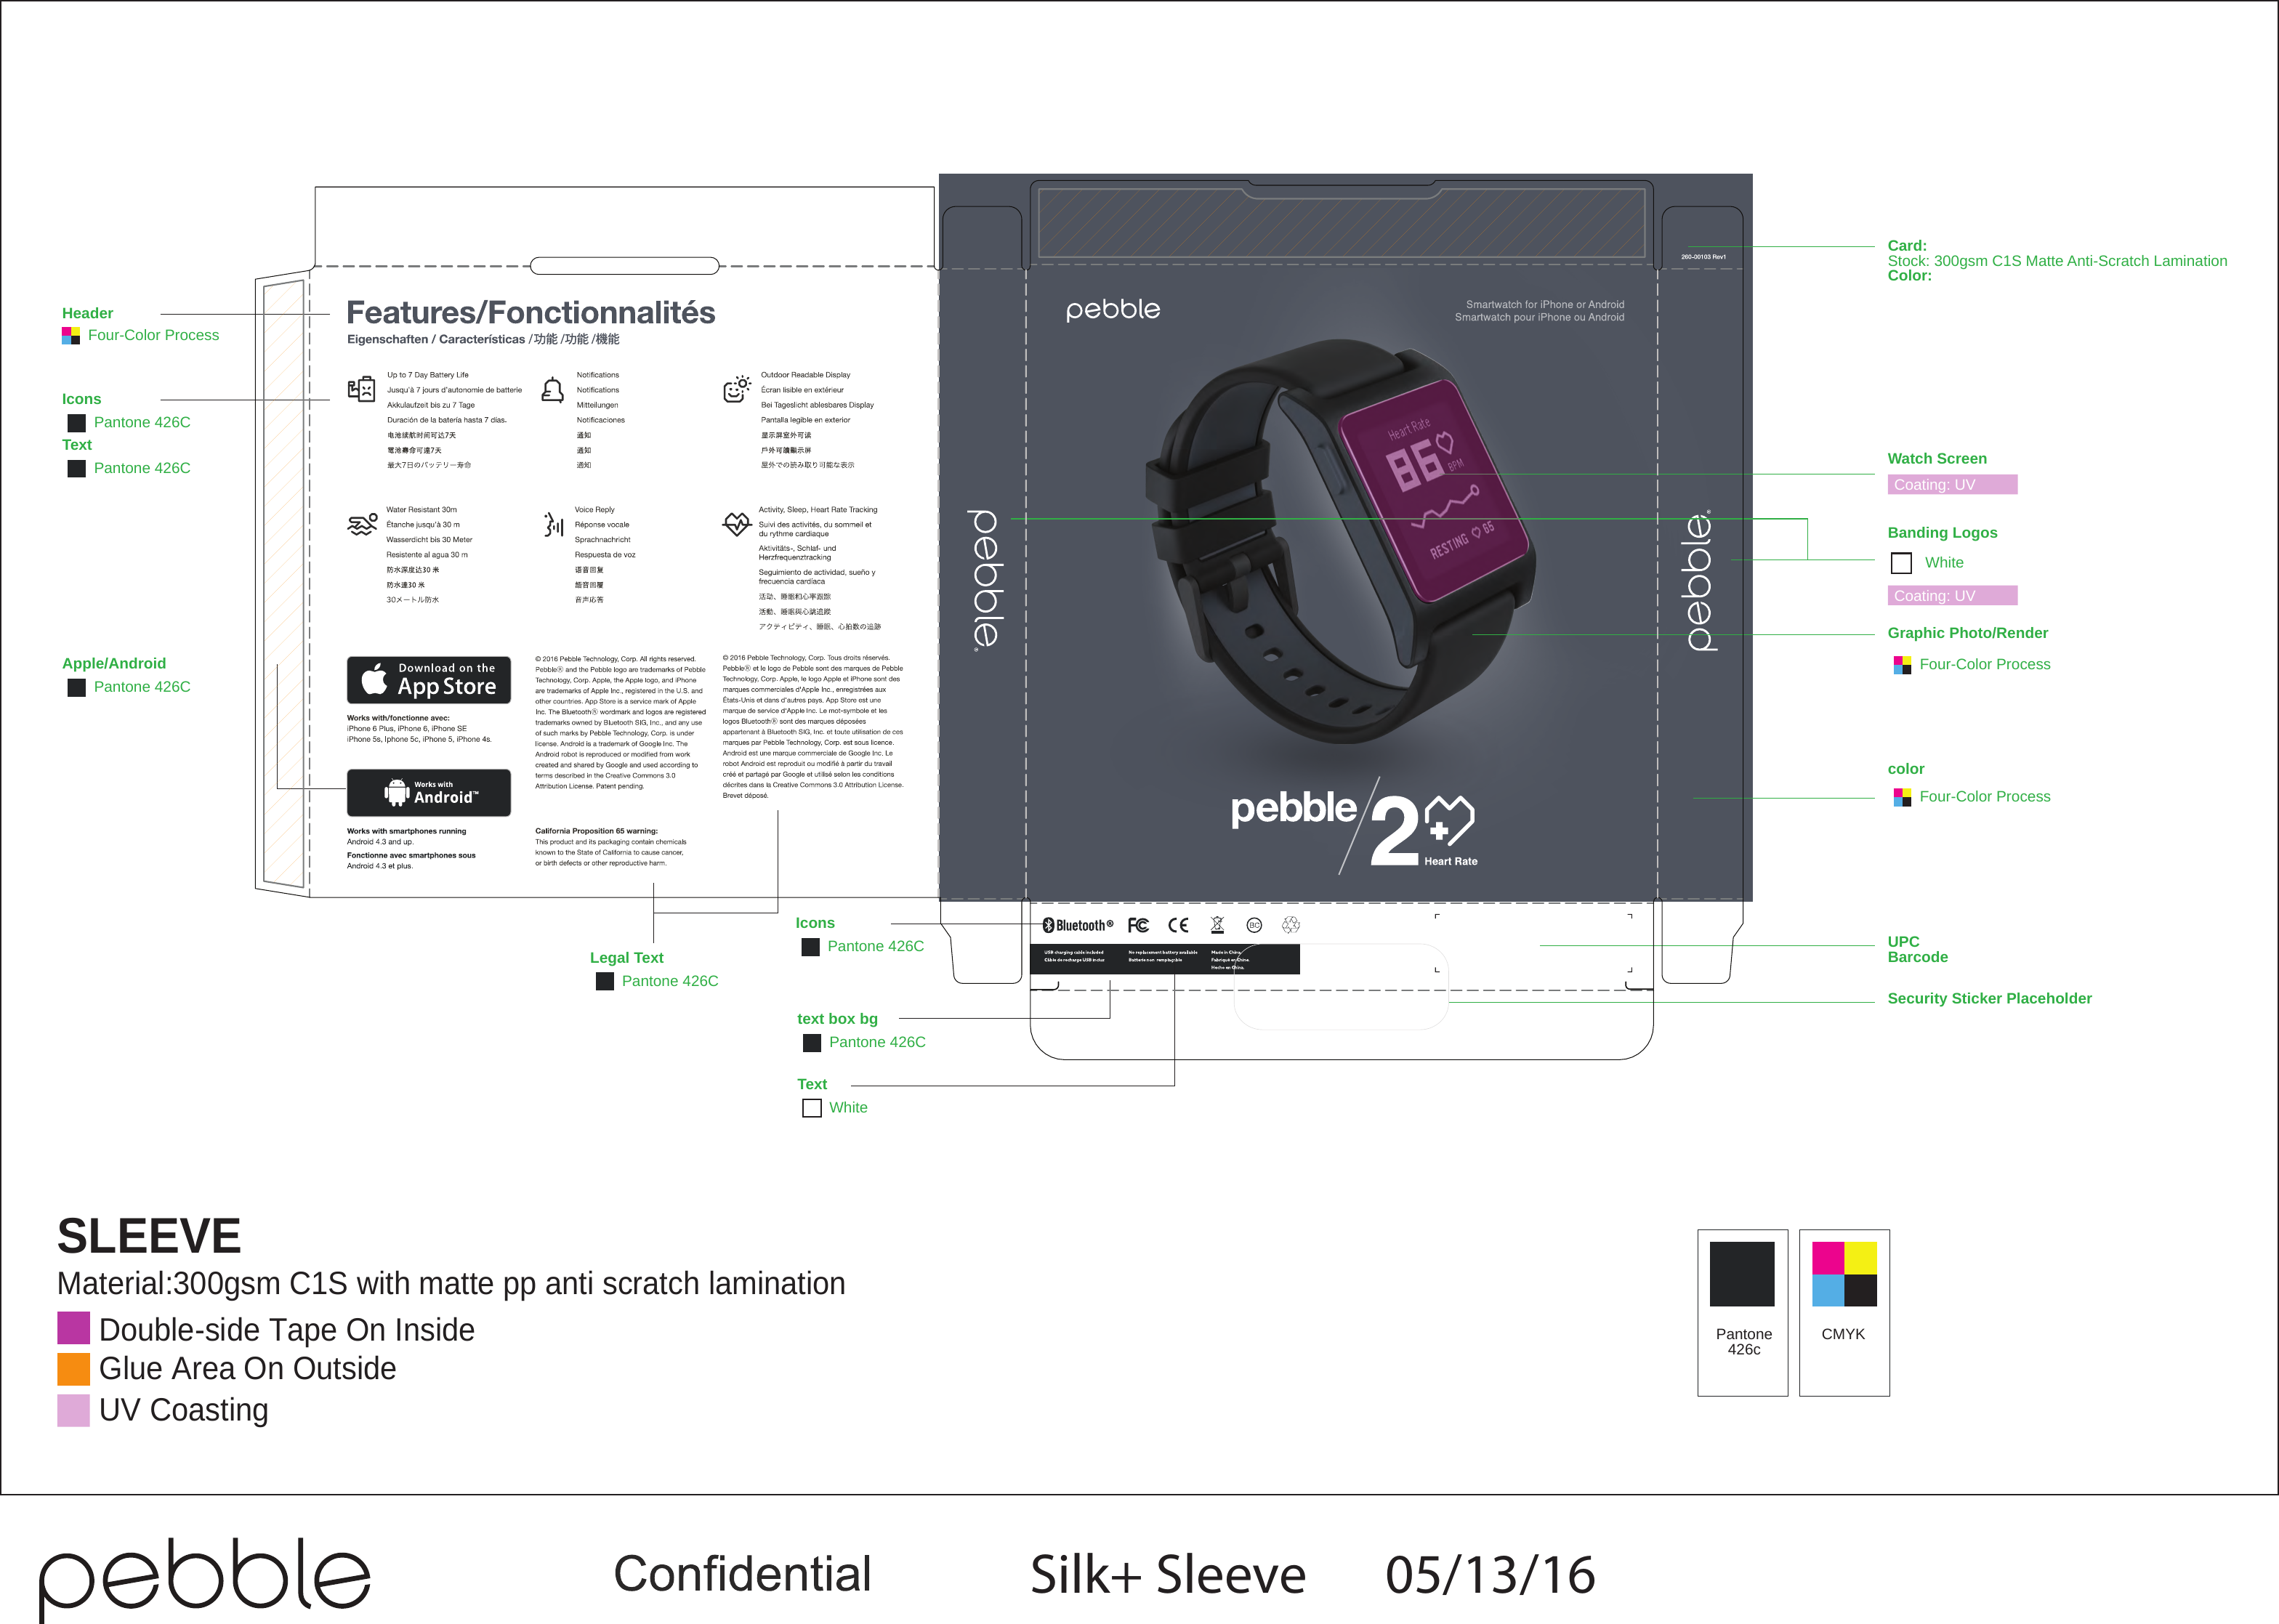Click the Apple/Android Pantone 426C swatch
2279x1624 pixels.
[76, 687]
